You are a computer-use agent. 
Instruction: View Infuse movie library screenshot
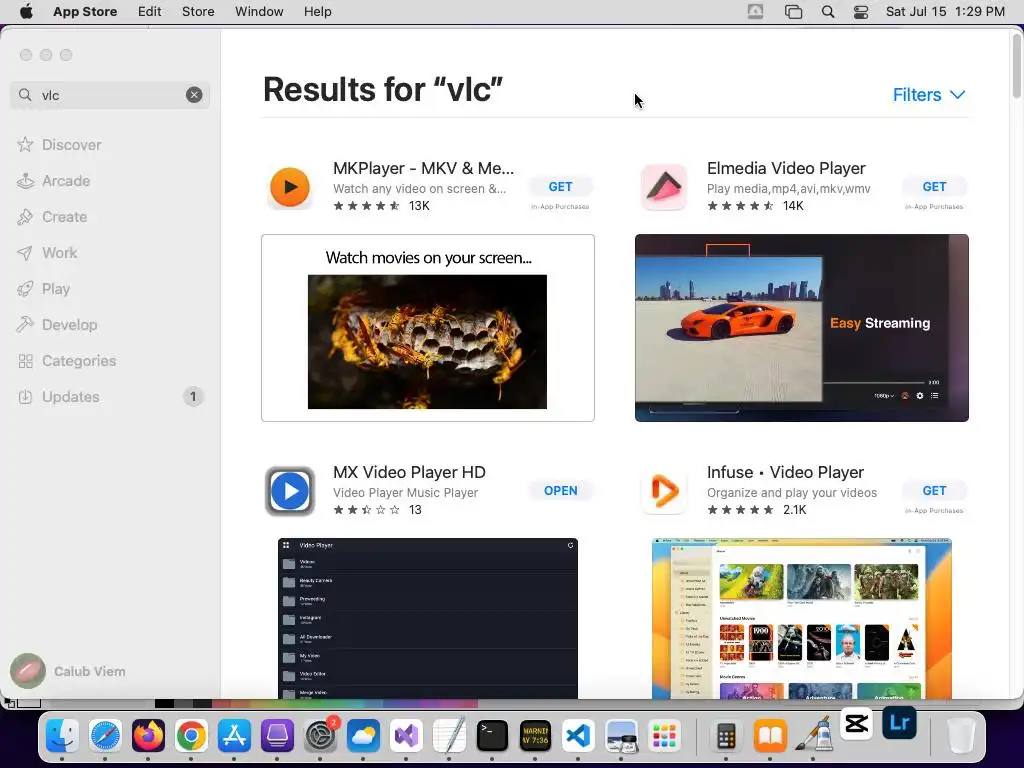point(801,618)
